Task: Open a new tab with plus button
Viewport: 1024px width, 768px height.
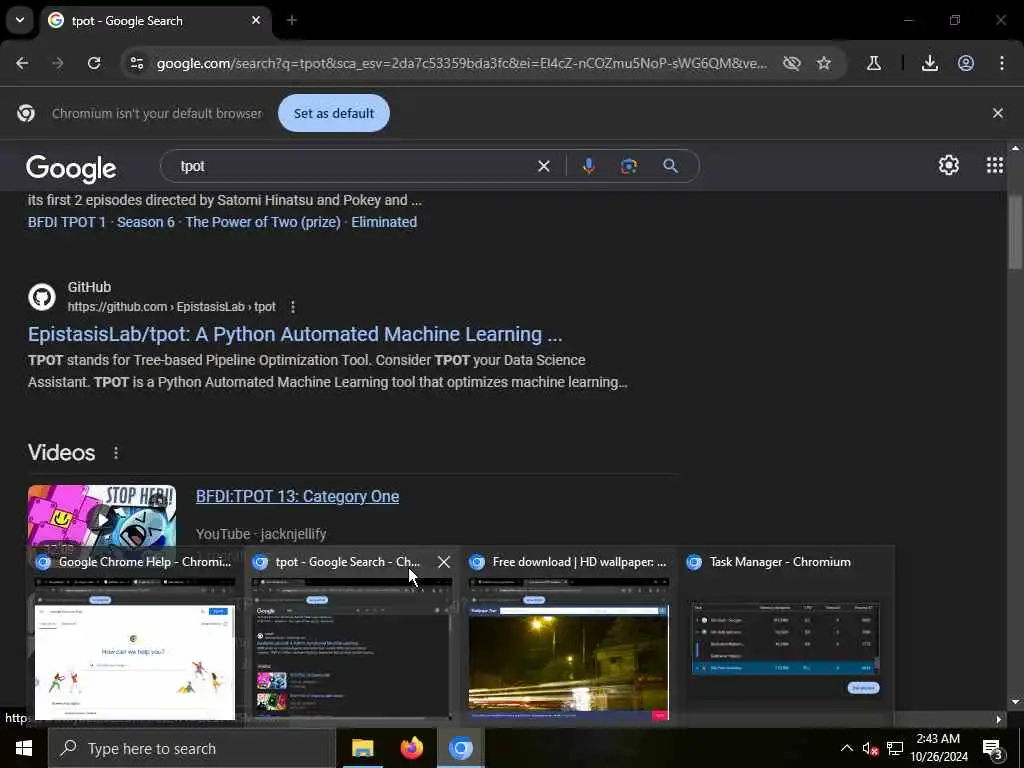Action: pos(291,20)
